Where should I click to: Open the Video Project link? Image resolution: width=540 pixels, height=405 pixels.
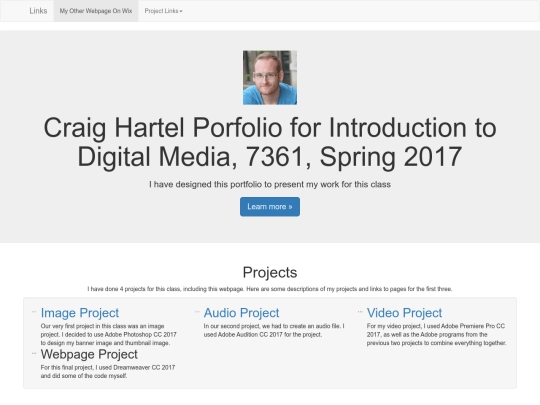[404, 313]
